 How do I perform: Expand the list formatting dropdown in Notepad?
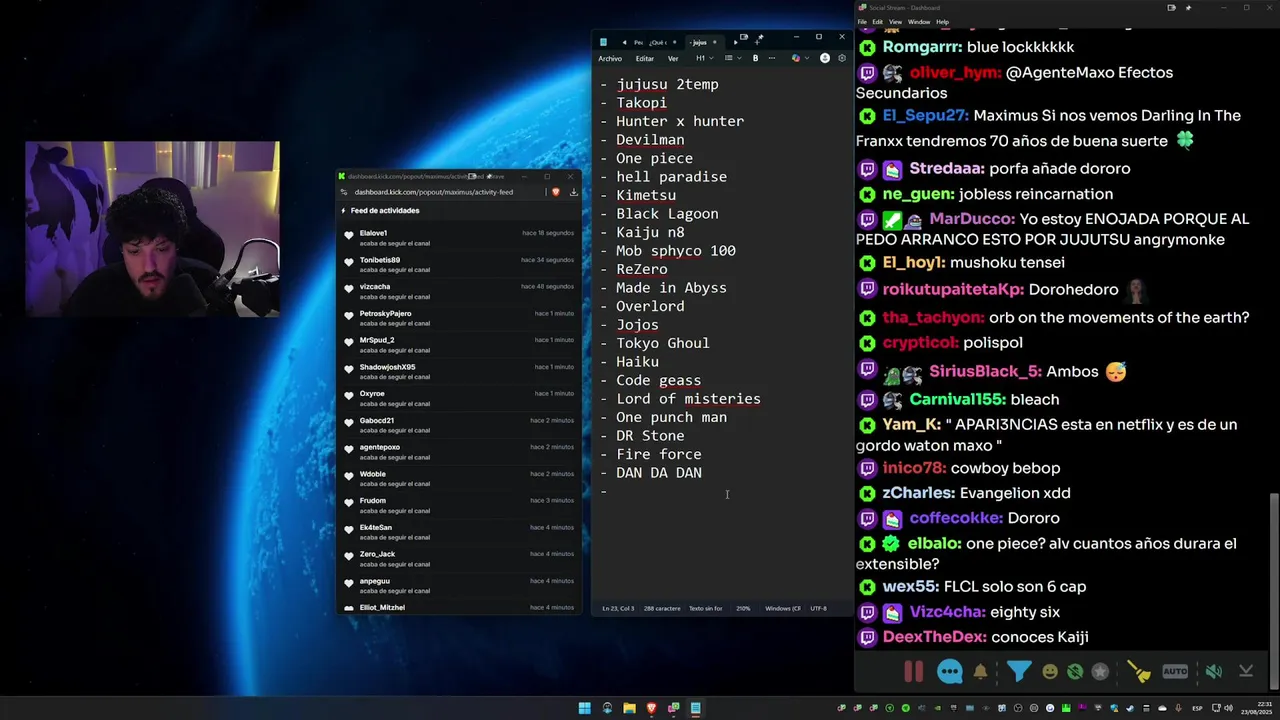[x=733, y=58]
